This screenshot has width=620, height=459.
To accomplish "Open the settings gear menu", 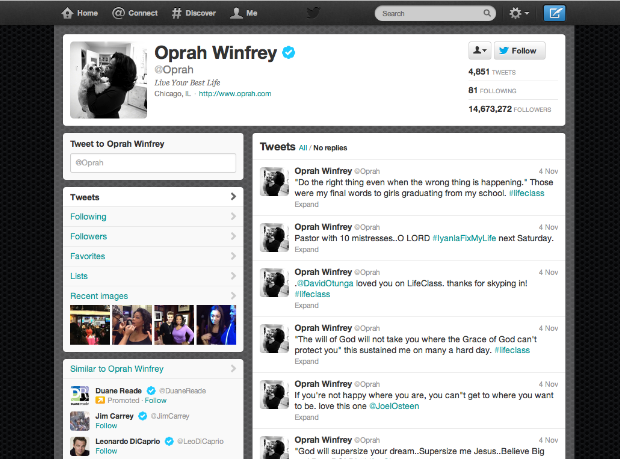I will 518,13.
